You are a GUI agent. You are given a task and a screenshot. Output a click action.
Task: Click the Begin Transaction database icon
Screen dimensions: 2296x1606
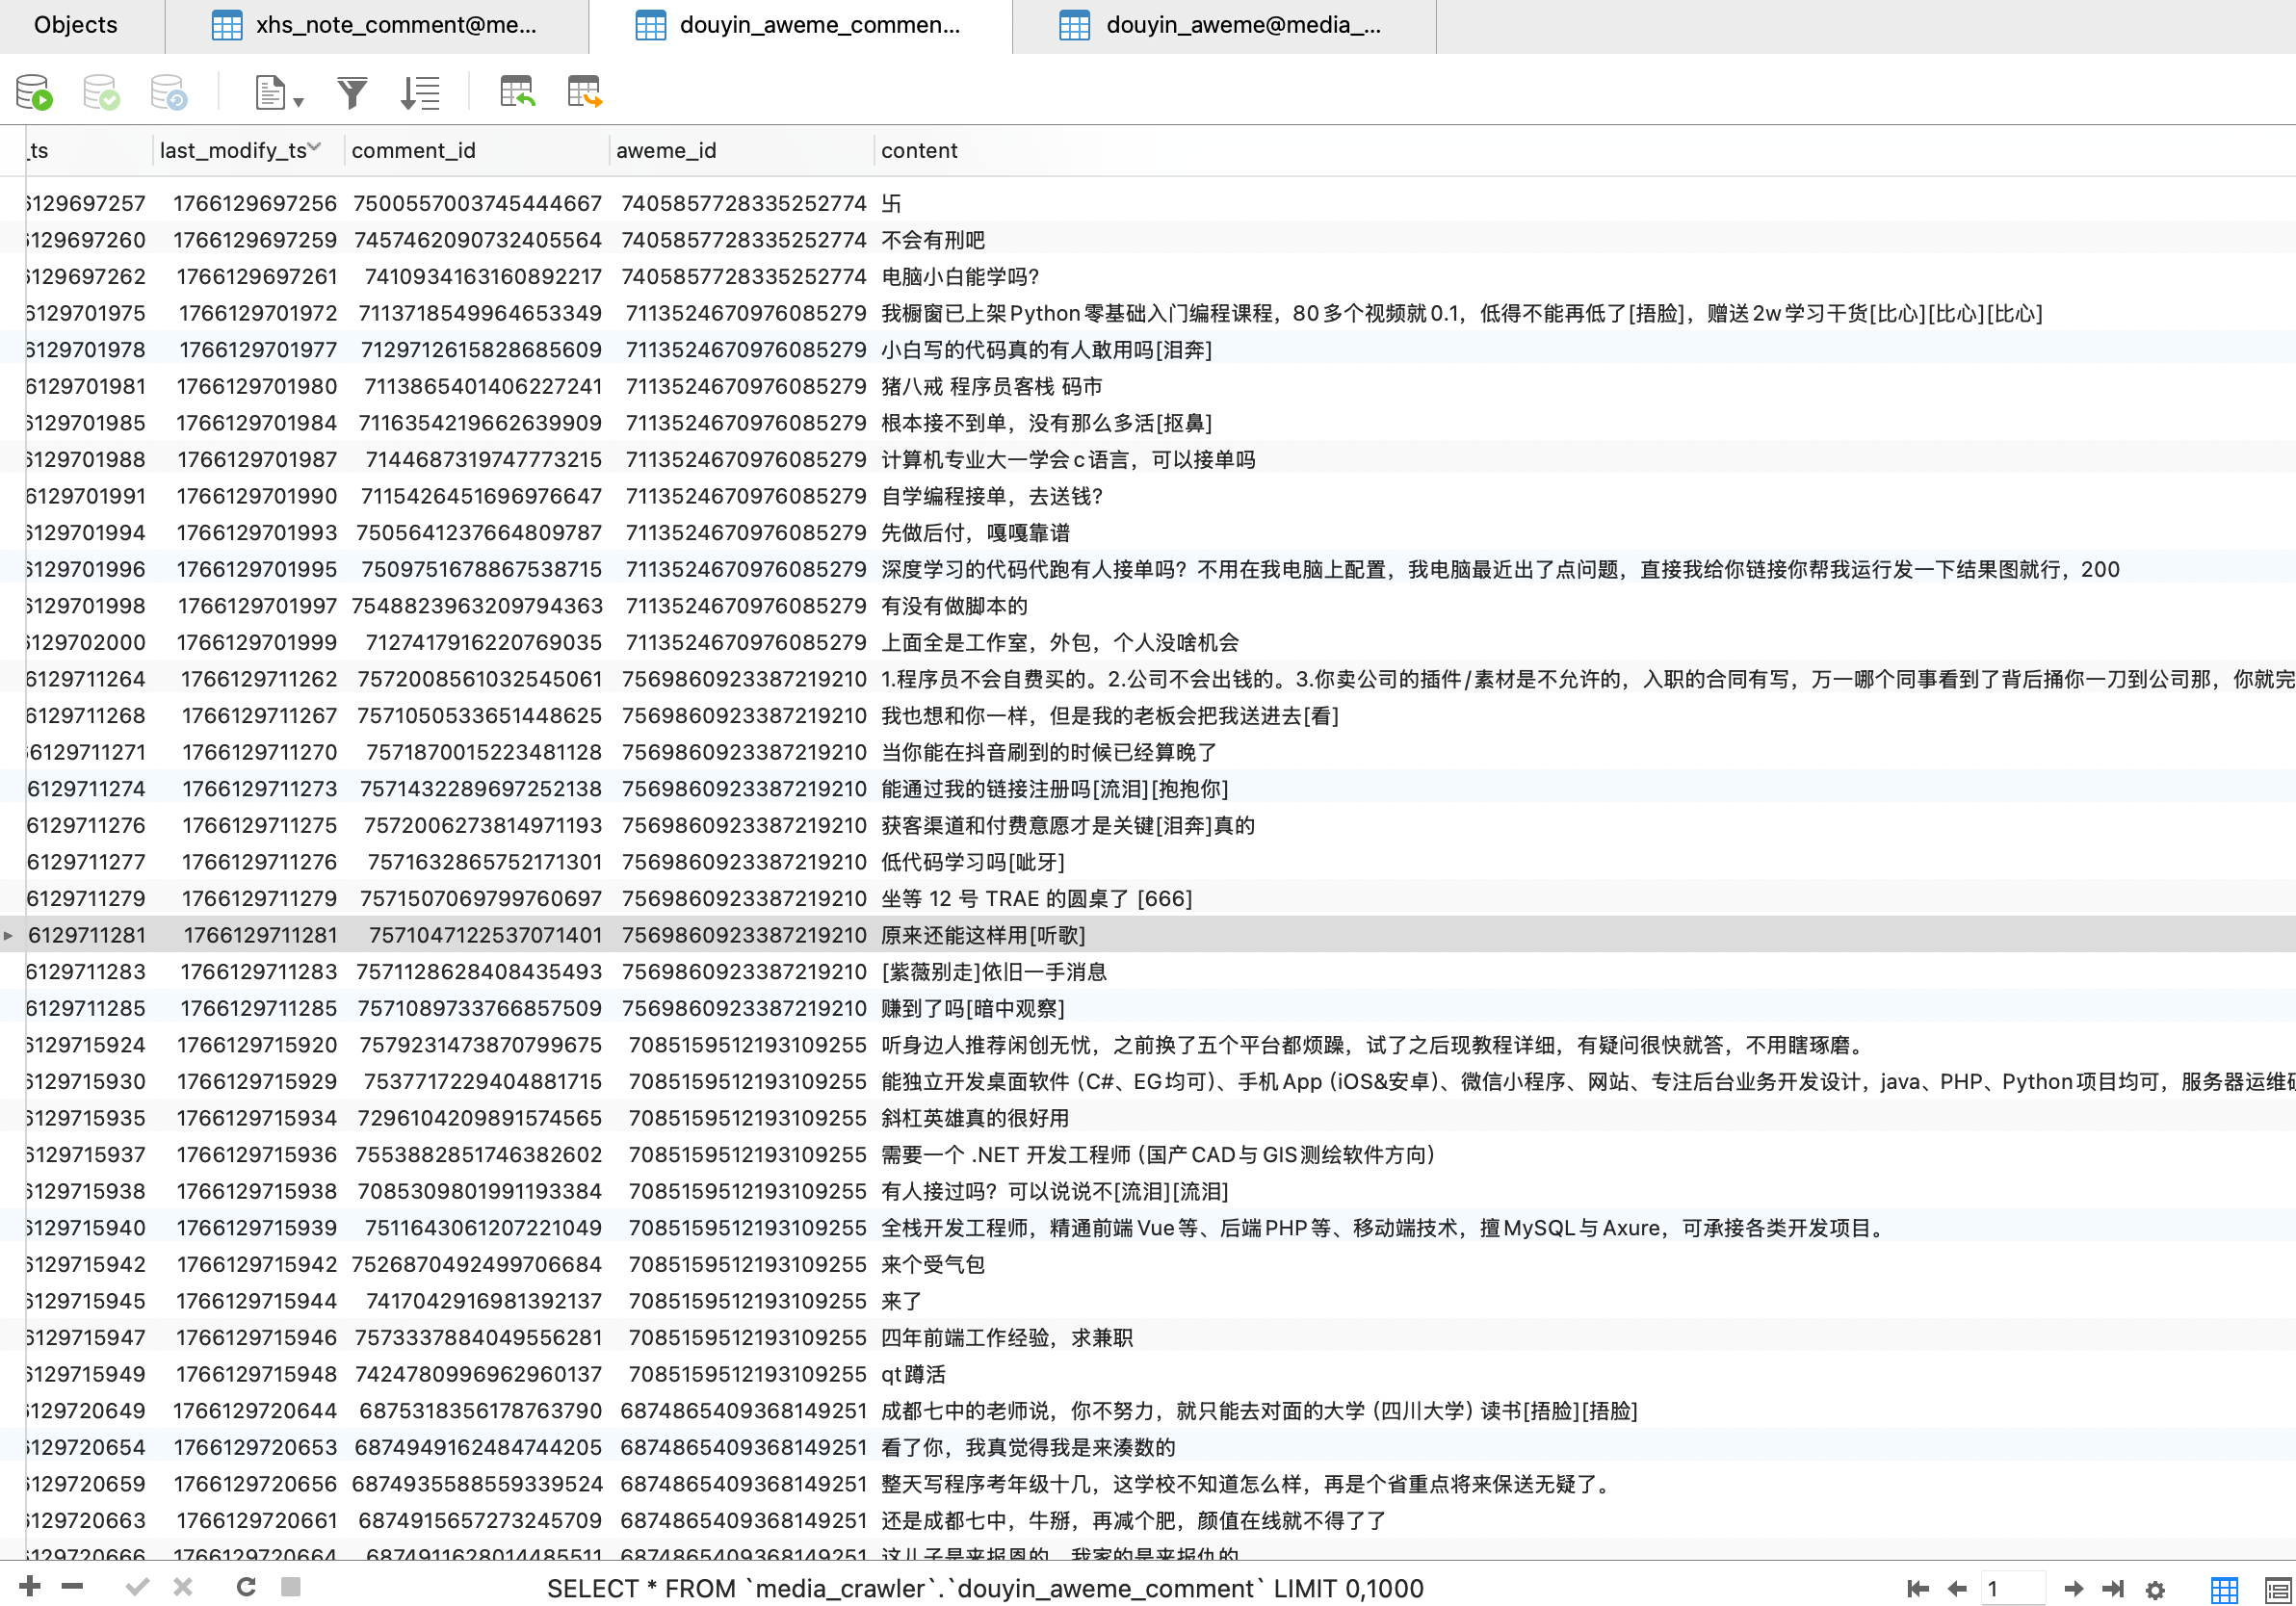[34, 92]
